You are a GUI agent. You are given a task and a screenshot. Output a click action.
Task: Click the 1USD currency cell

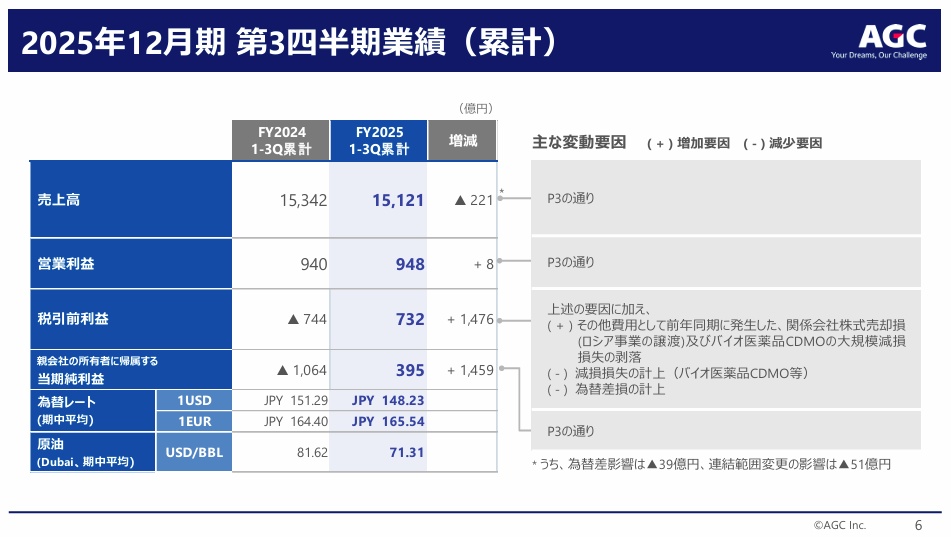click(194, 400)
